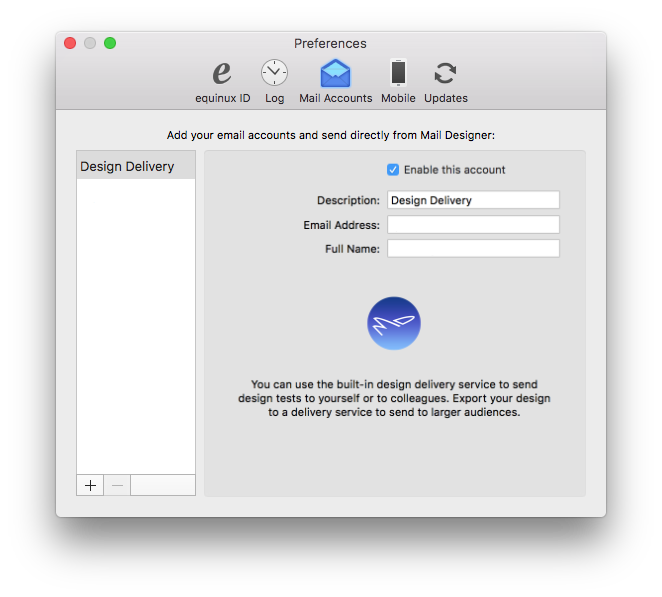The image size is (662, 597).
Task: Click the built-in design delivery description text
Action: point(394,398)
